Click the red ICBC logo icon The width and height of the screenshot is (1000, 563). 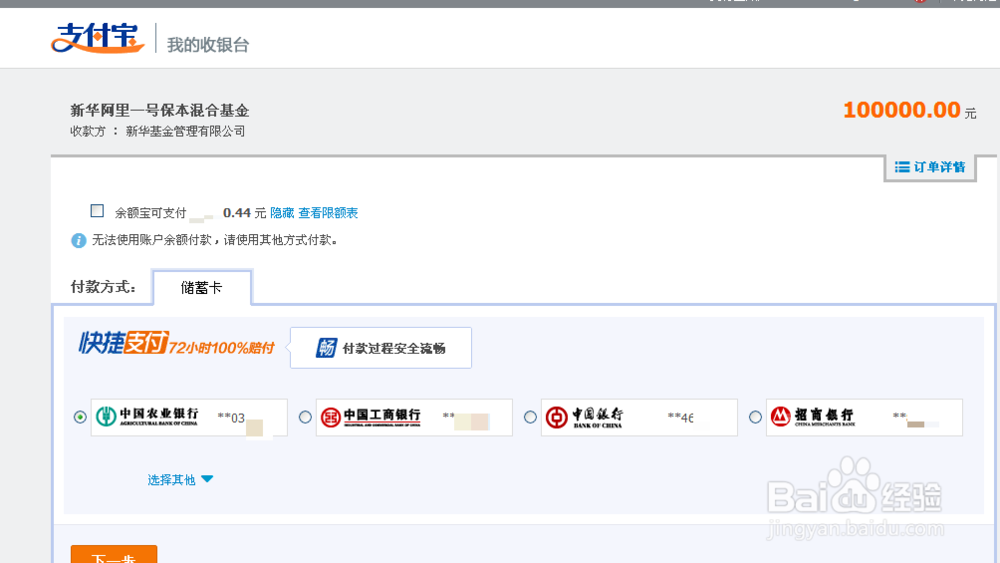tap(330, 418)
